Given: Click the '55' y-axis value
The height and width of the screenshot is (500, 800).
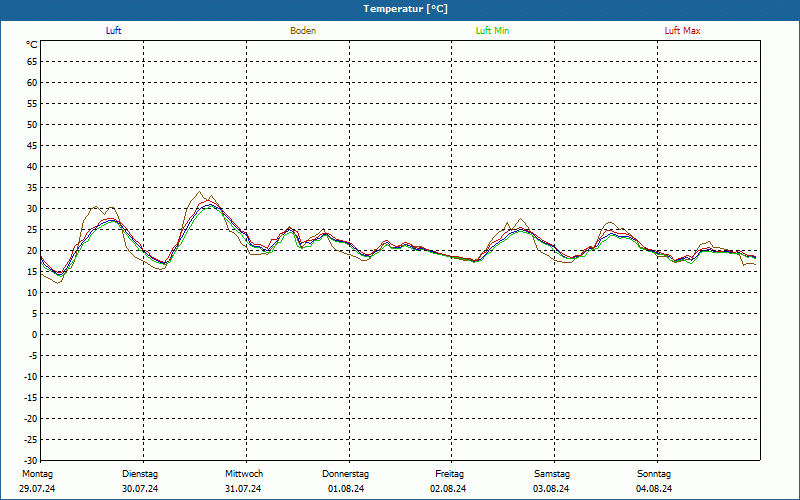Looking at the screenshot, I should point(32,104).
